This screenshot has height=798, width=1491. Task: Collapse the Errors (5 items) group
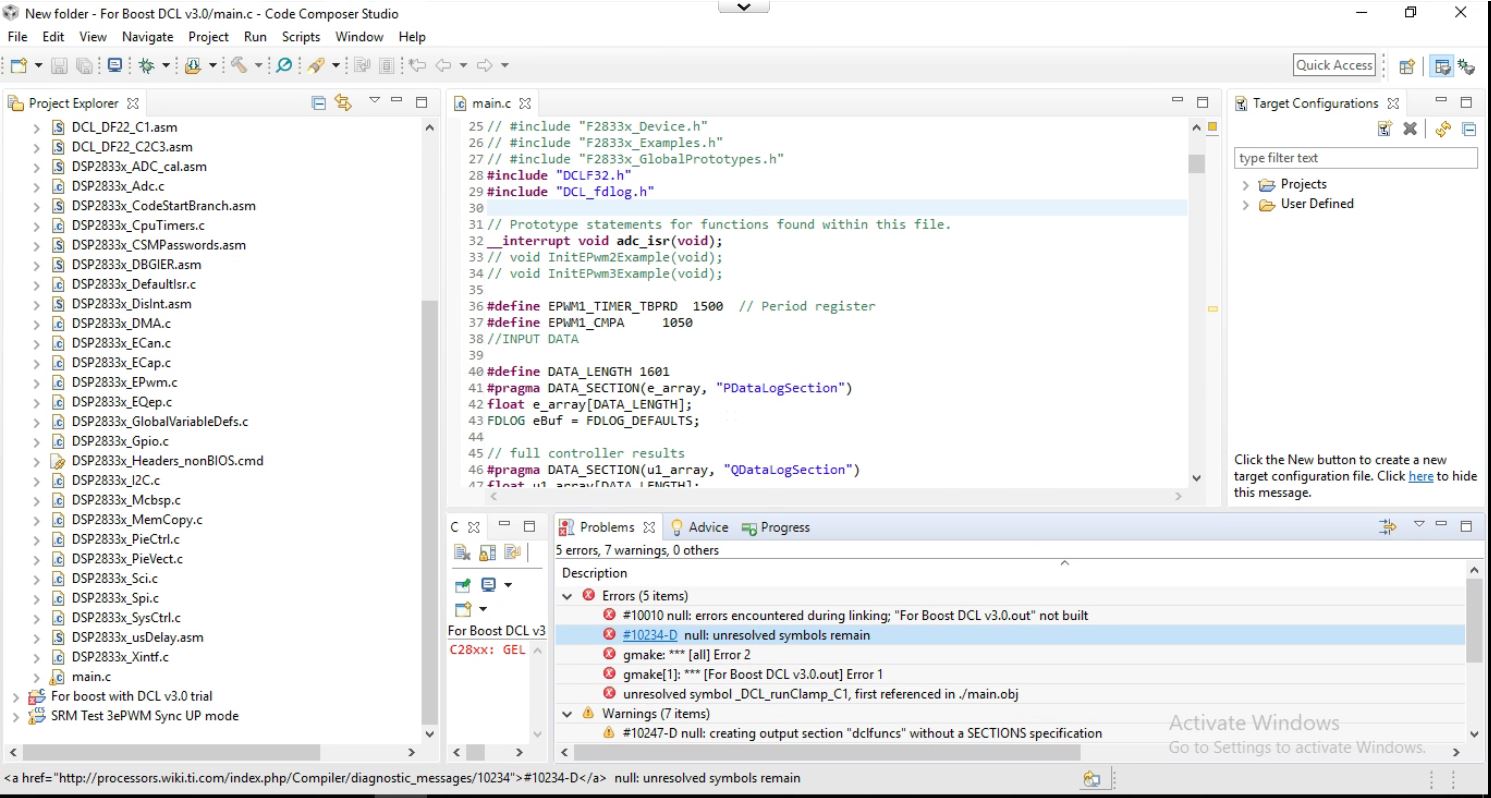click(x=568, y=596)
